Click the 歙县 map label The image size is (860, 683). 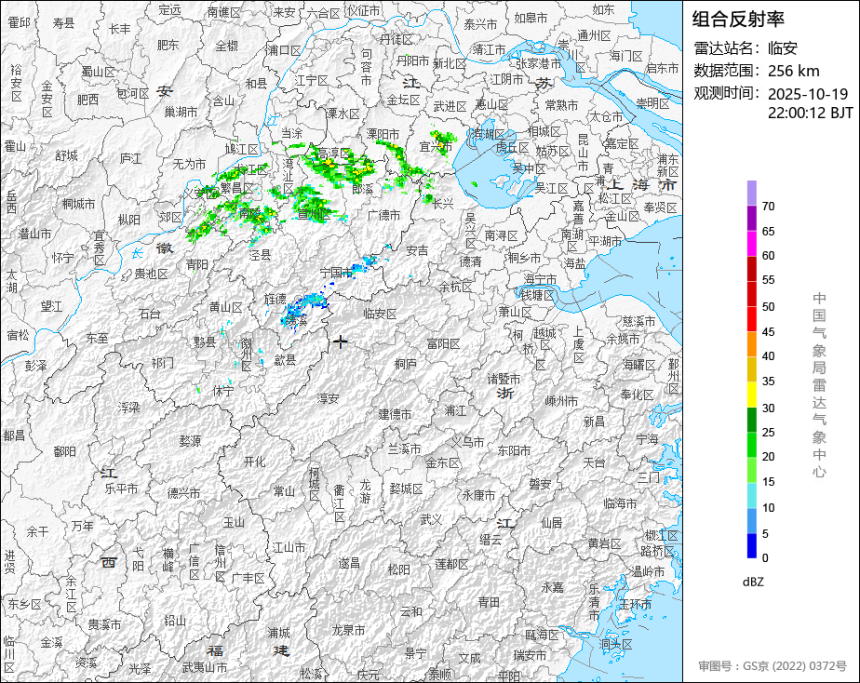tap(285, 360)
